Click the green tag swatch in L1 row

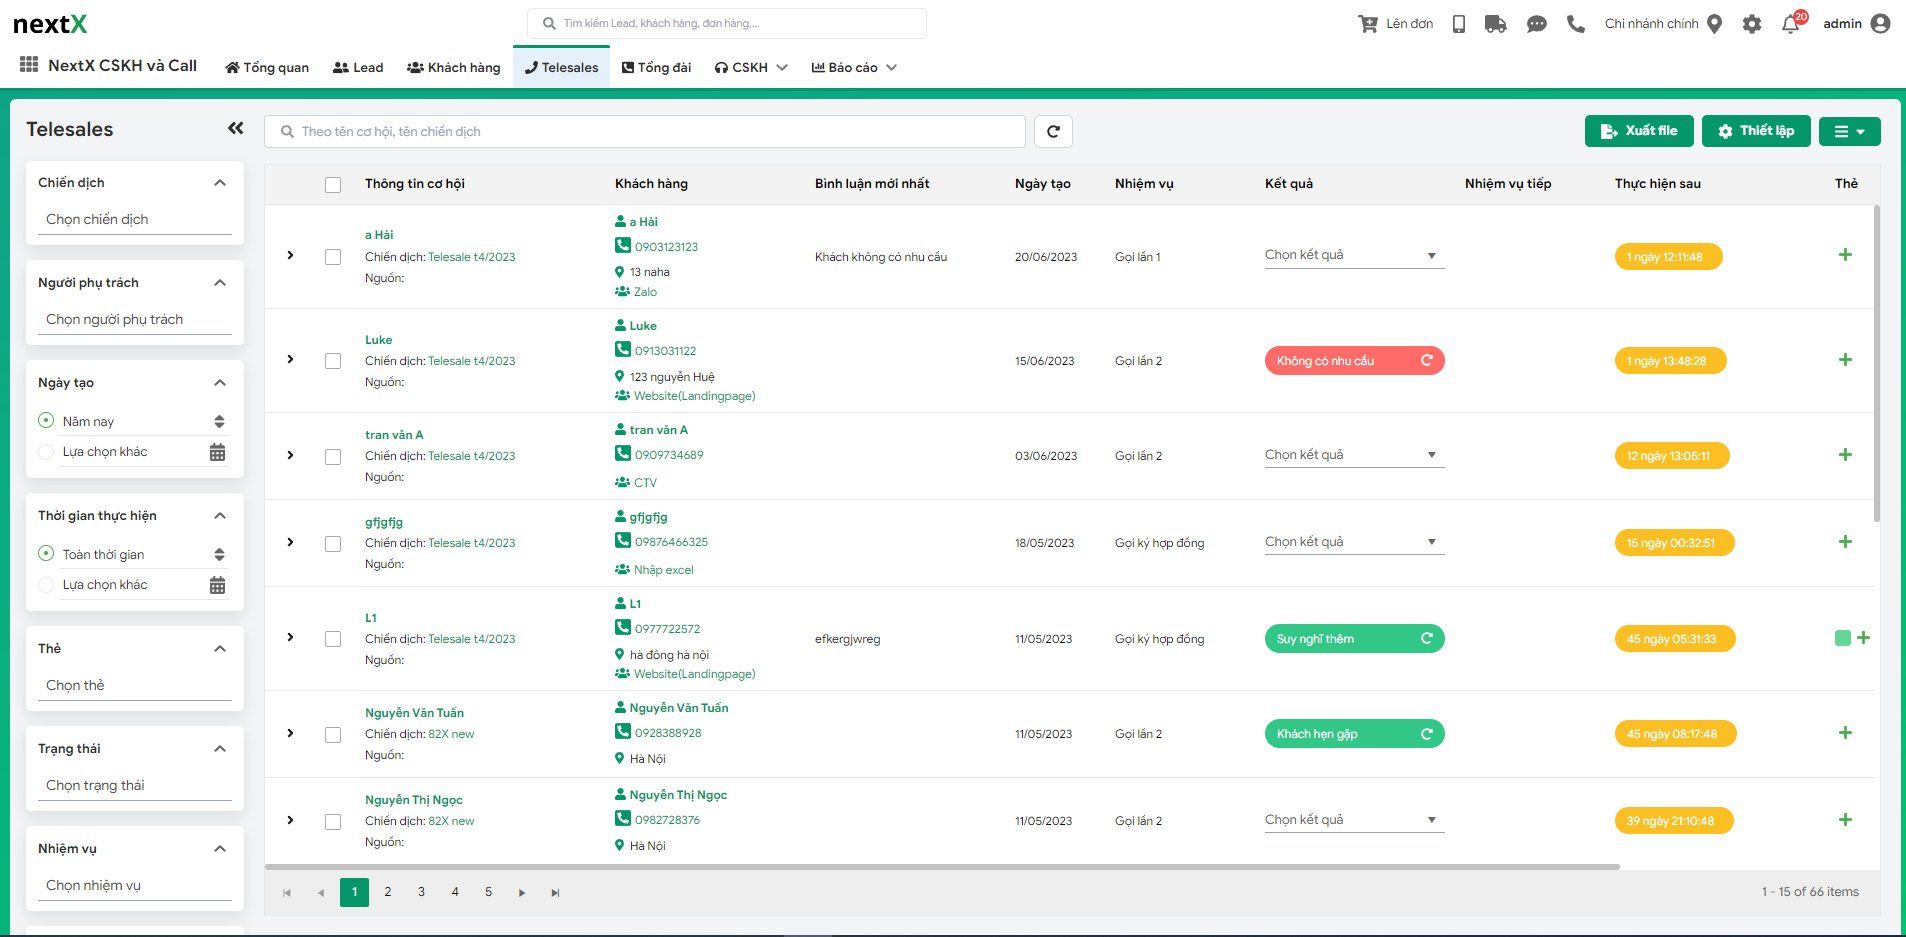1842,638
